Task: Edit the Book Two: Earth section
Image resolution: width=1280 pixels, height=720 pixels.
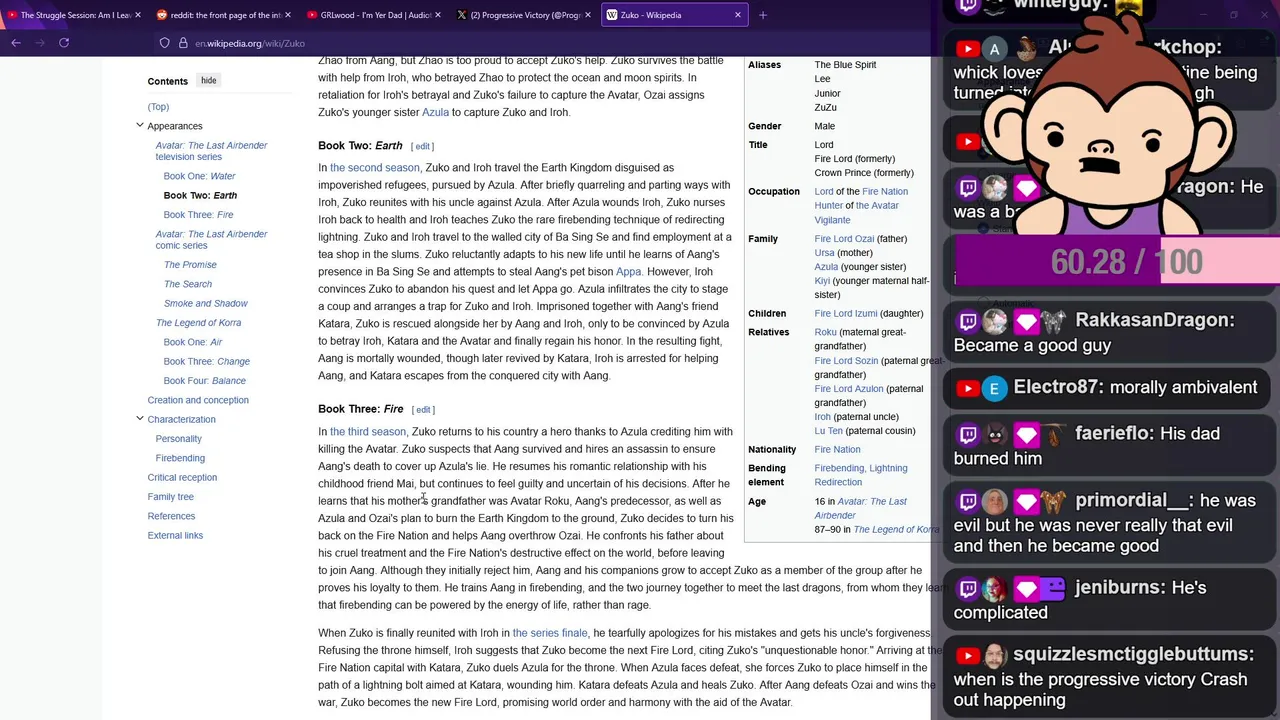Action: click(x=422, y=146)
